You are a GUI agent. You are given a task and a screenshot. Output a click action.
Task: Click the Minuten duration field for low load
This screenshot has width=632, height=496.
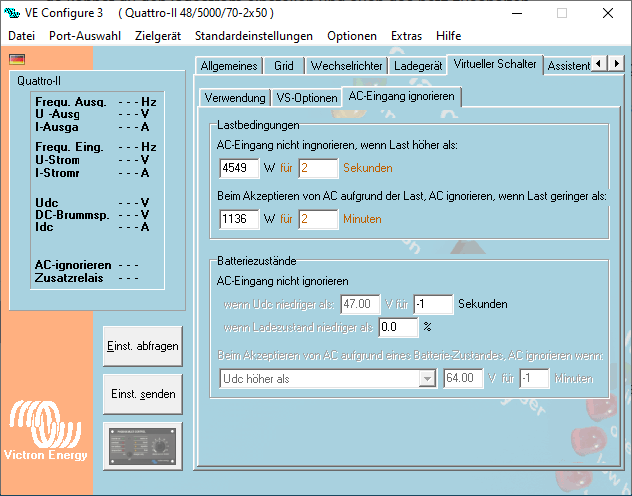tap(318, 219)
